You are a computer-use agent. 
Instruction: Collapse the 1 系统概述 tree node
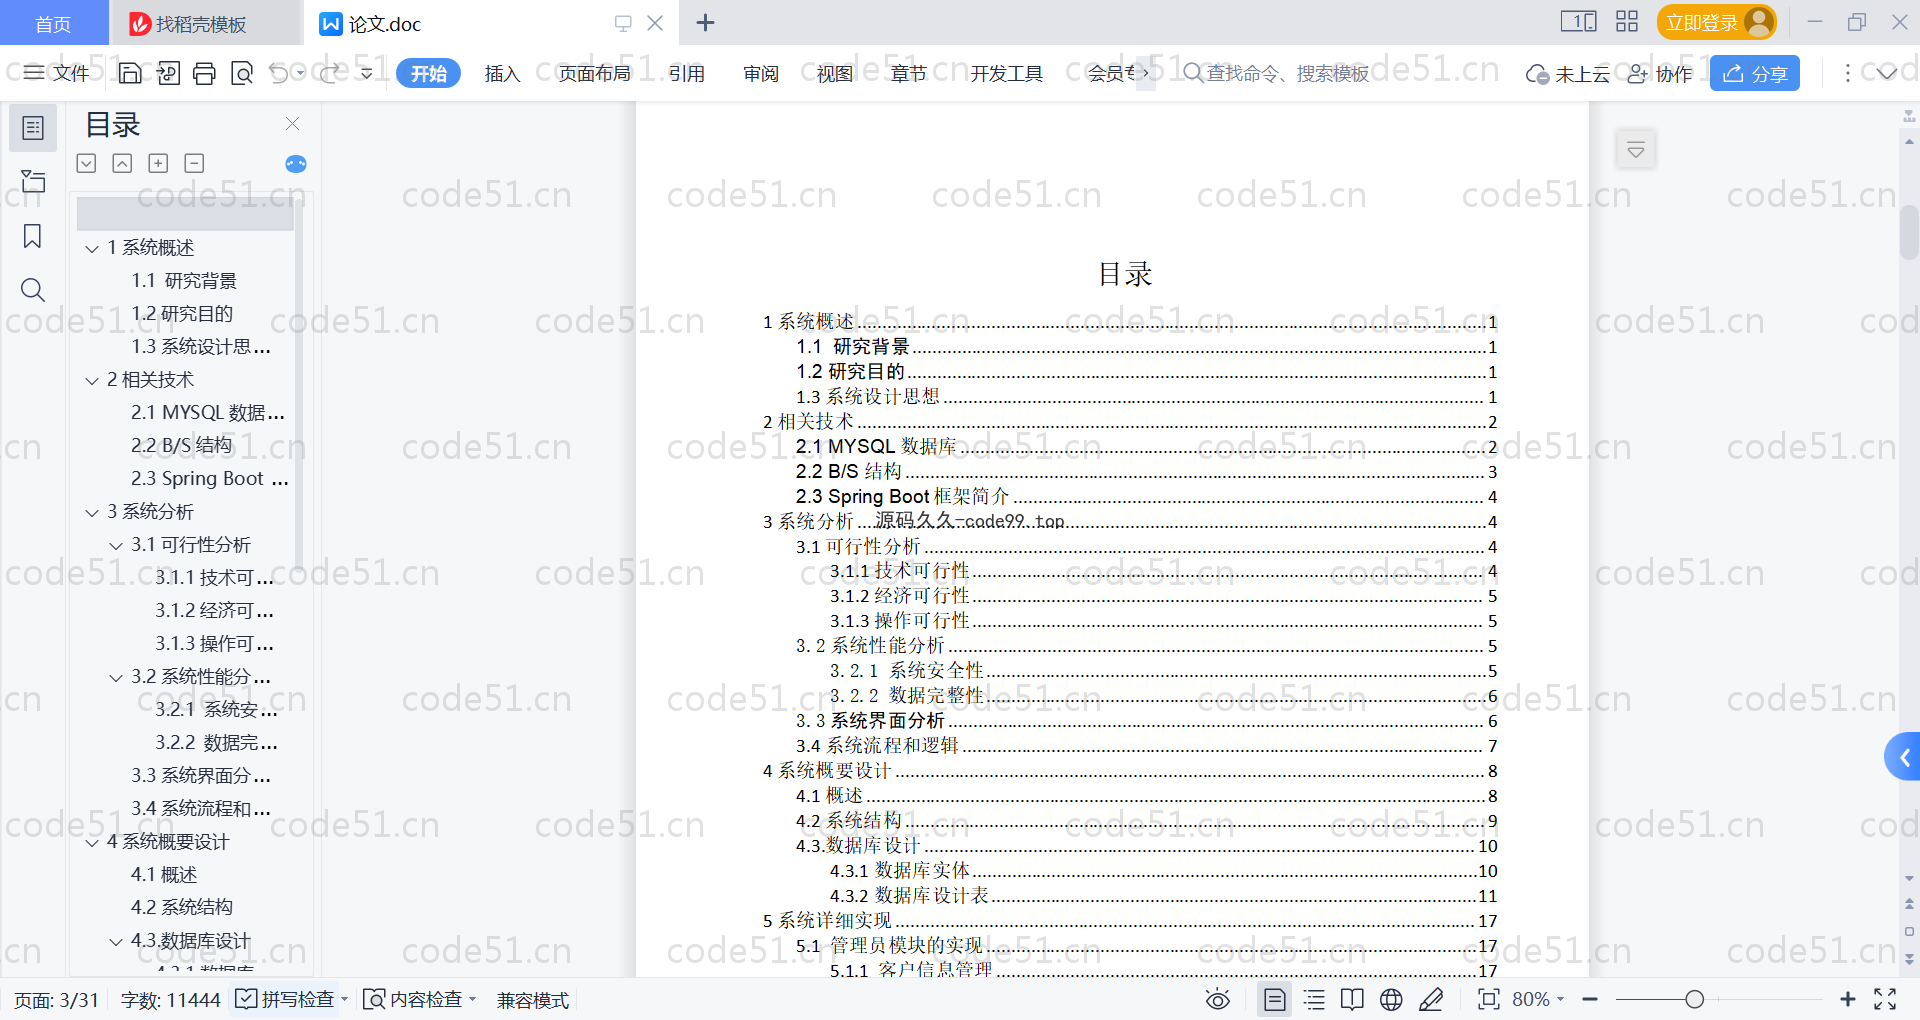point(92,248)
